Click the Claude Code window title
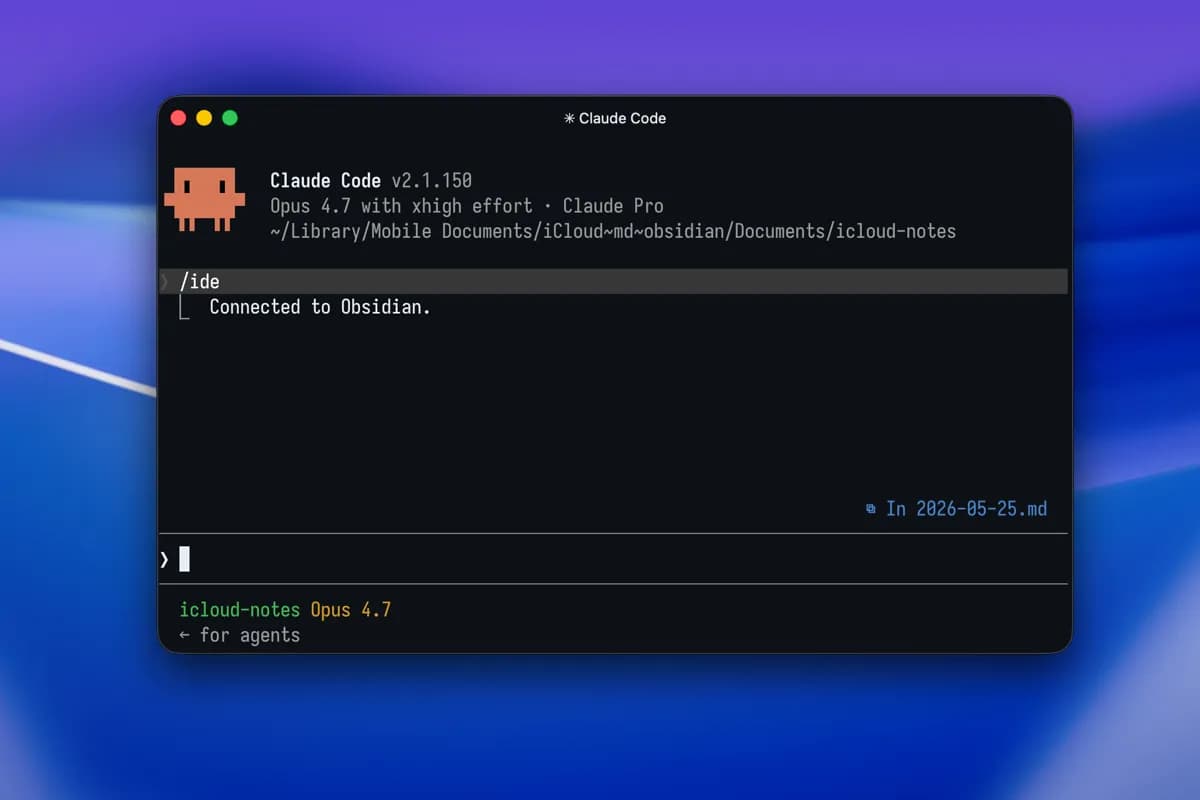This screenshot has height=800, width=1200. [622, 118]
